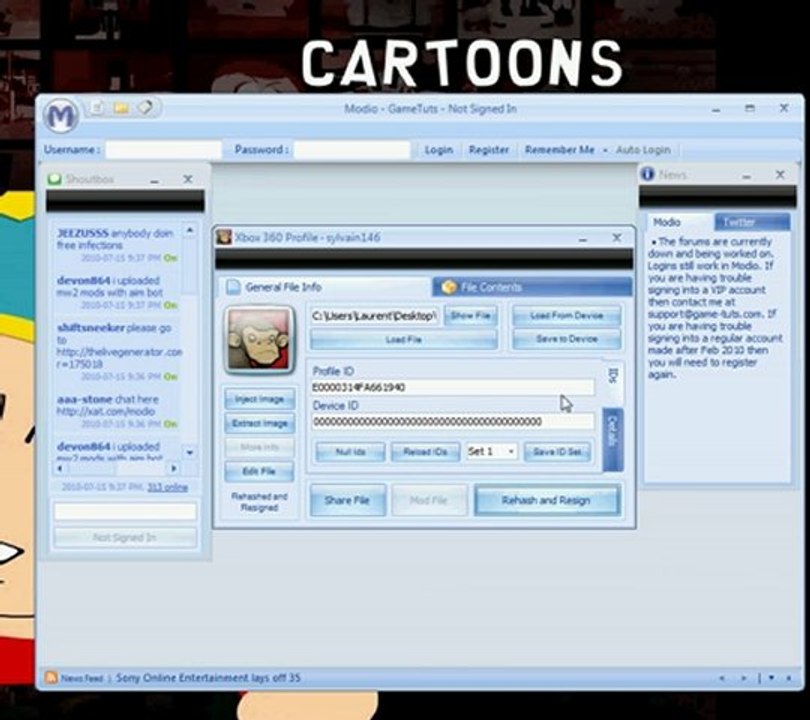Click the yellow folder quick-access icon

(x=121, y=107)
